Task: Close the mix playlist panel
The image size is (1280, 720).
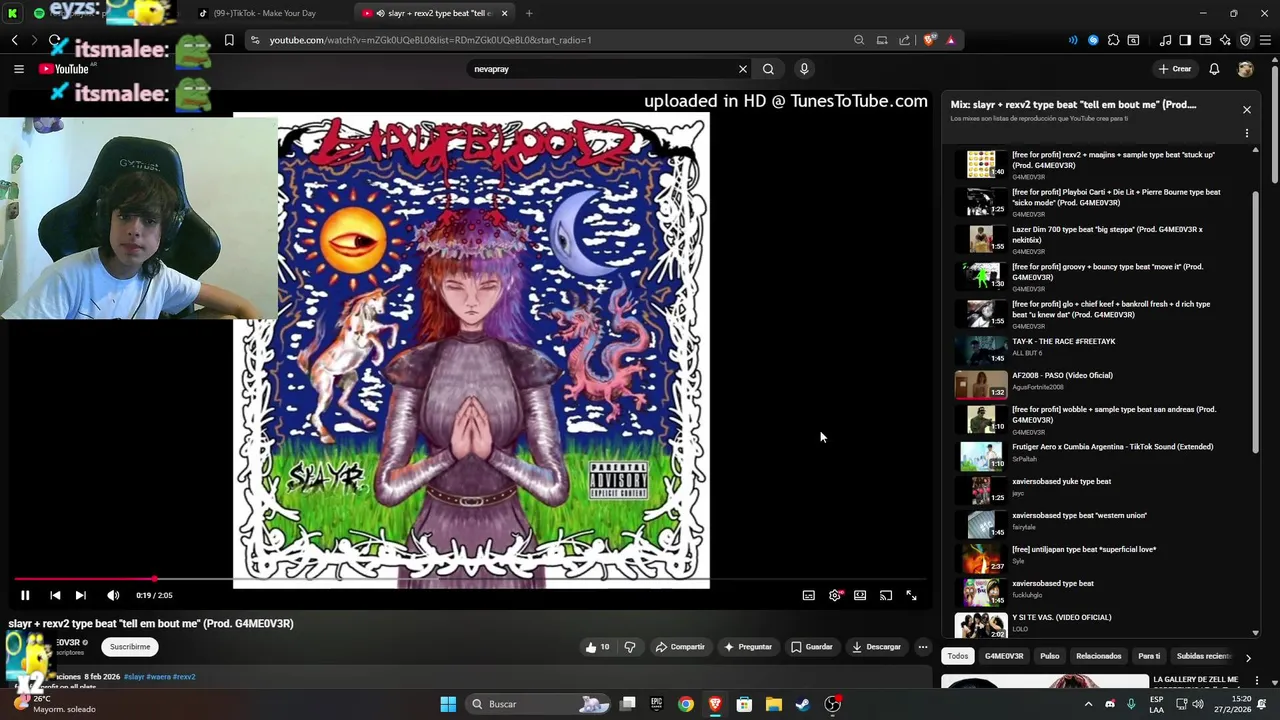Action: pyautogui.click(x=1247, y=109)
